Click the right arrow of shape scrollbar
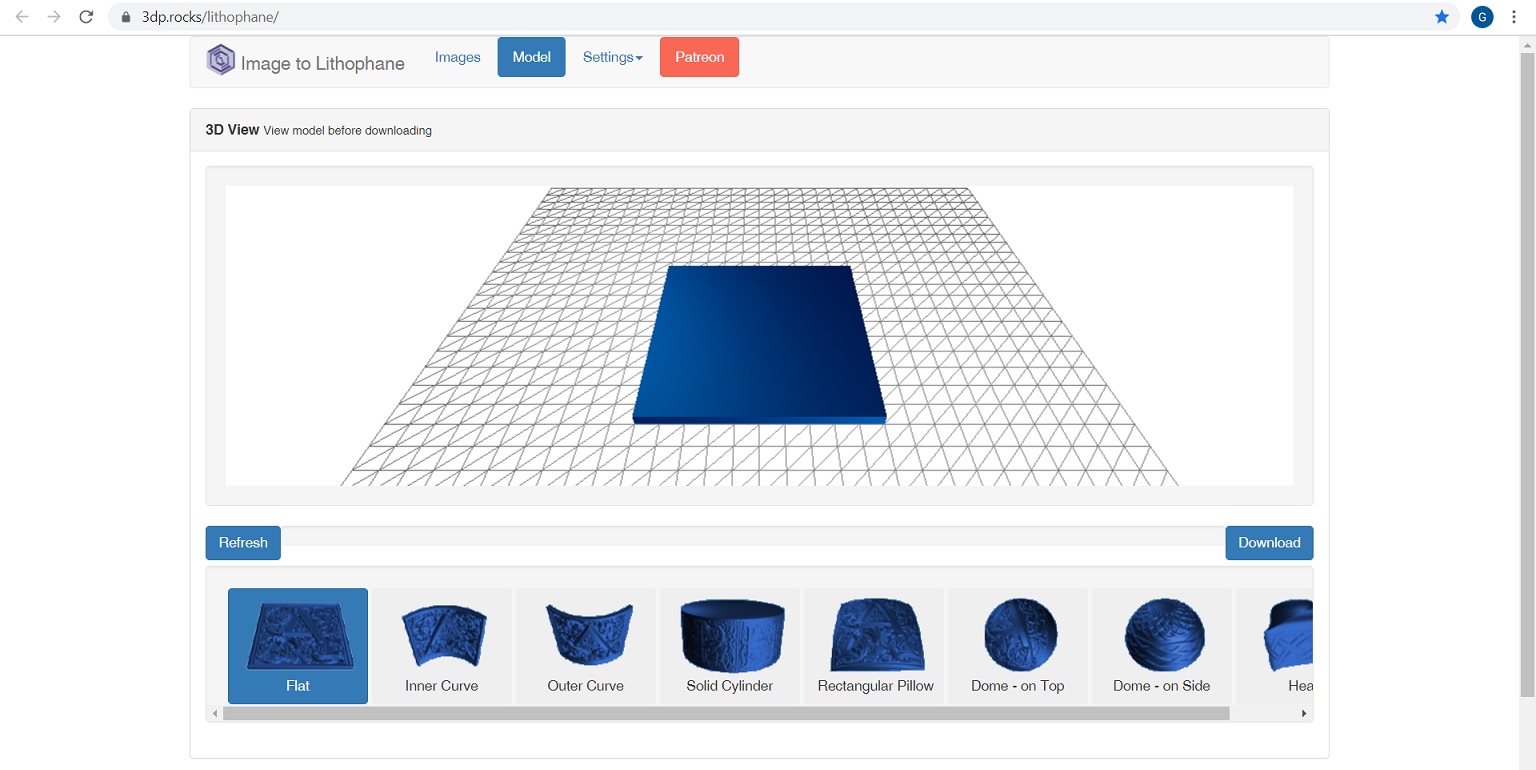Viewport: 1536px width, 770px height. click(x=1304, y=714)
